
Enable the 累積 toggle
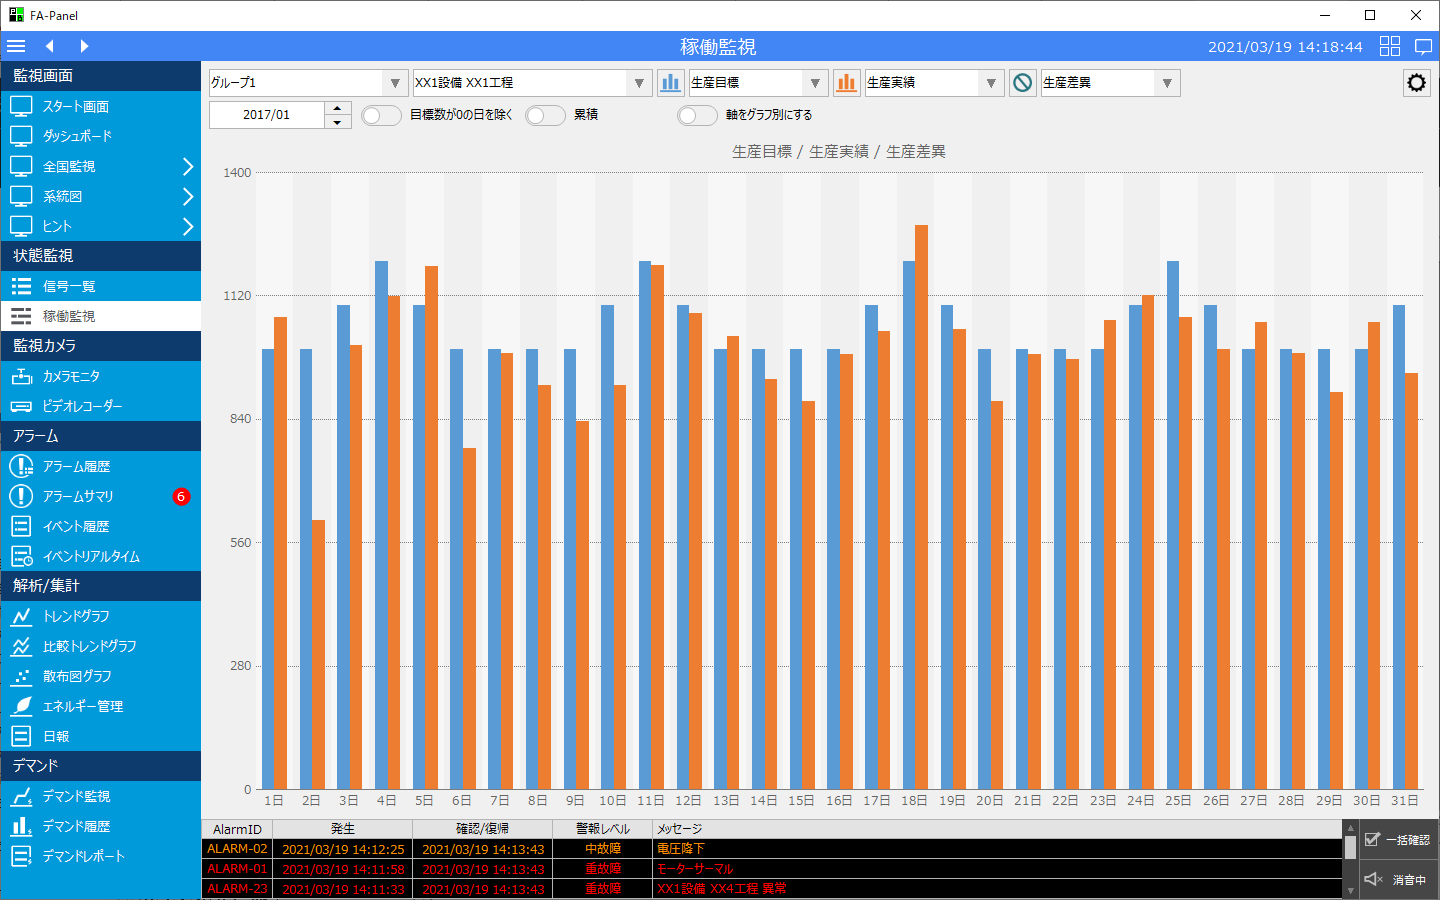(545, 115)
